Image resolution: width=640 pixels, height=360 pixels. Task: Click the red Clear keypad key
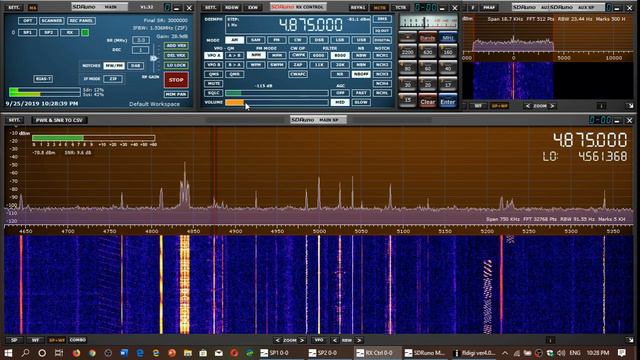point(427,102)
